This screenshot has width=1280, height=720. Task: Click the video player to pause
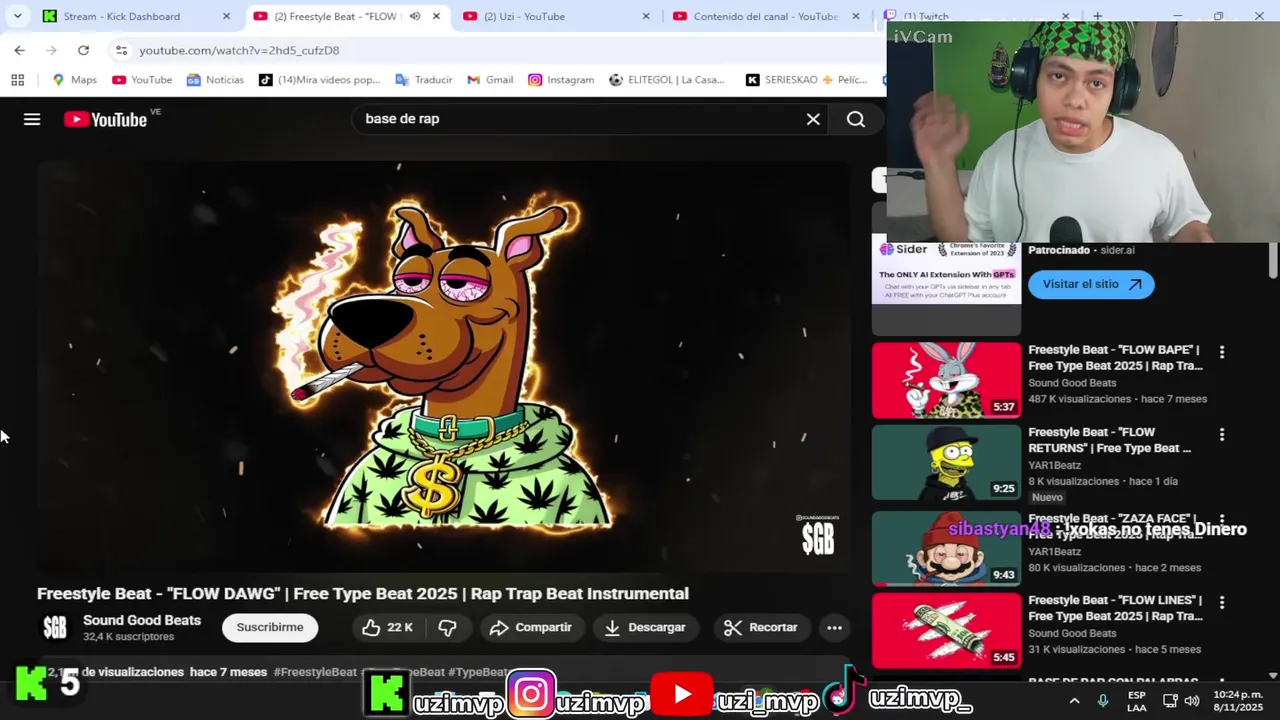tap(443, 367)
